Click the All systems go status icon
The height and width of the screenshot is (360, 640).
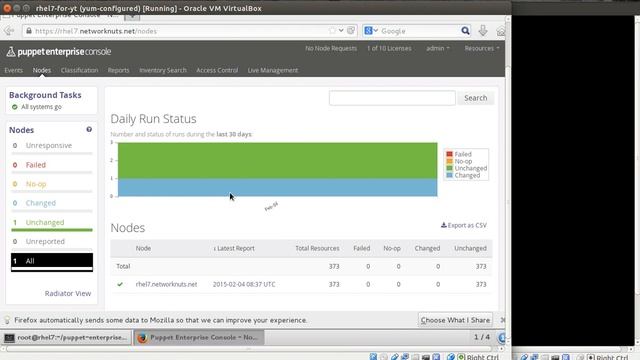pyautogui.click(x=15, y=107)
